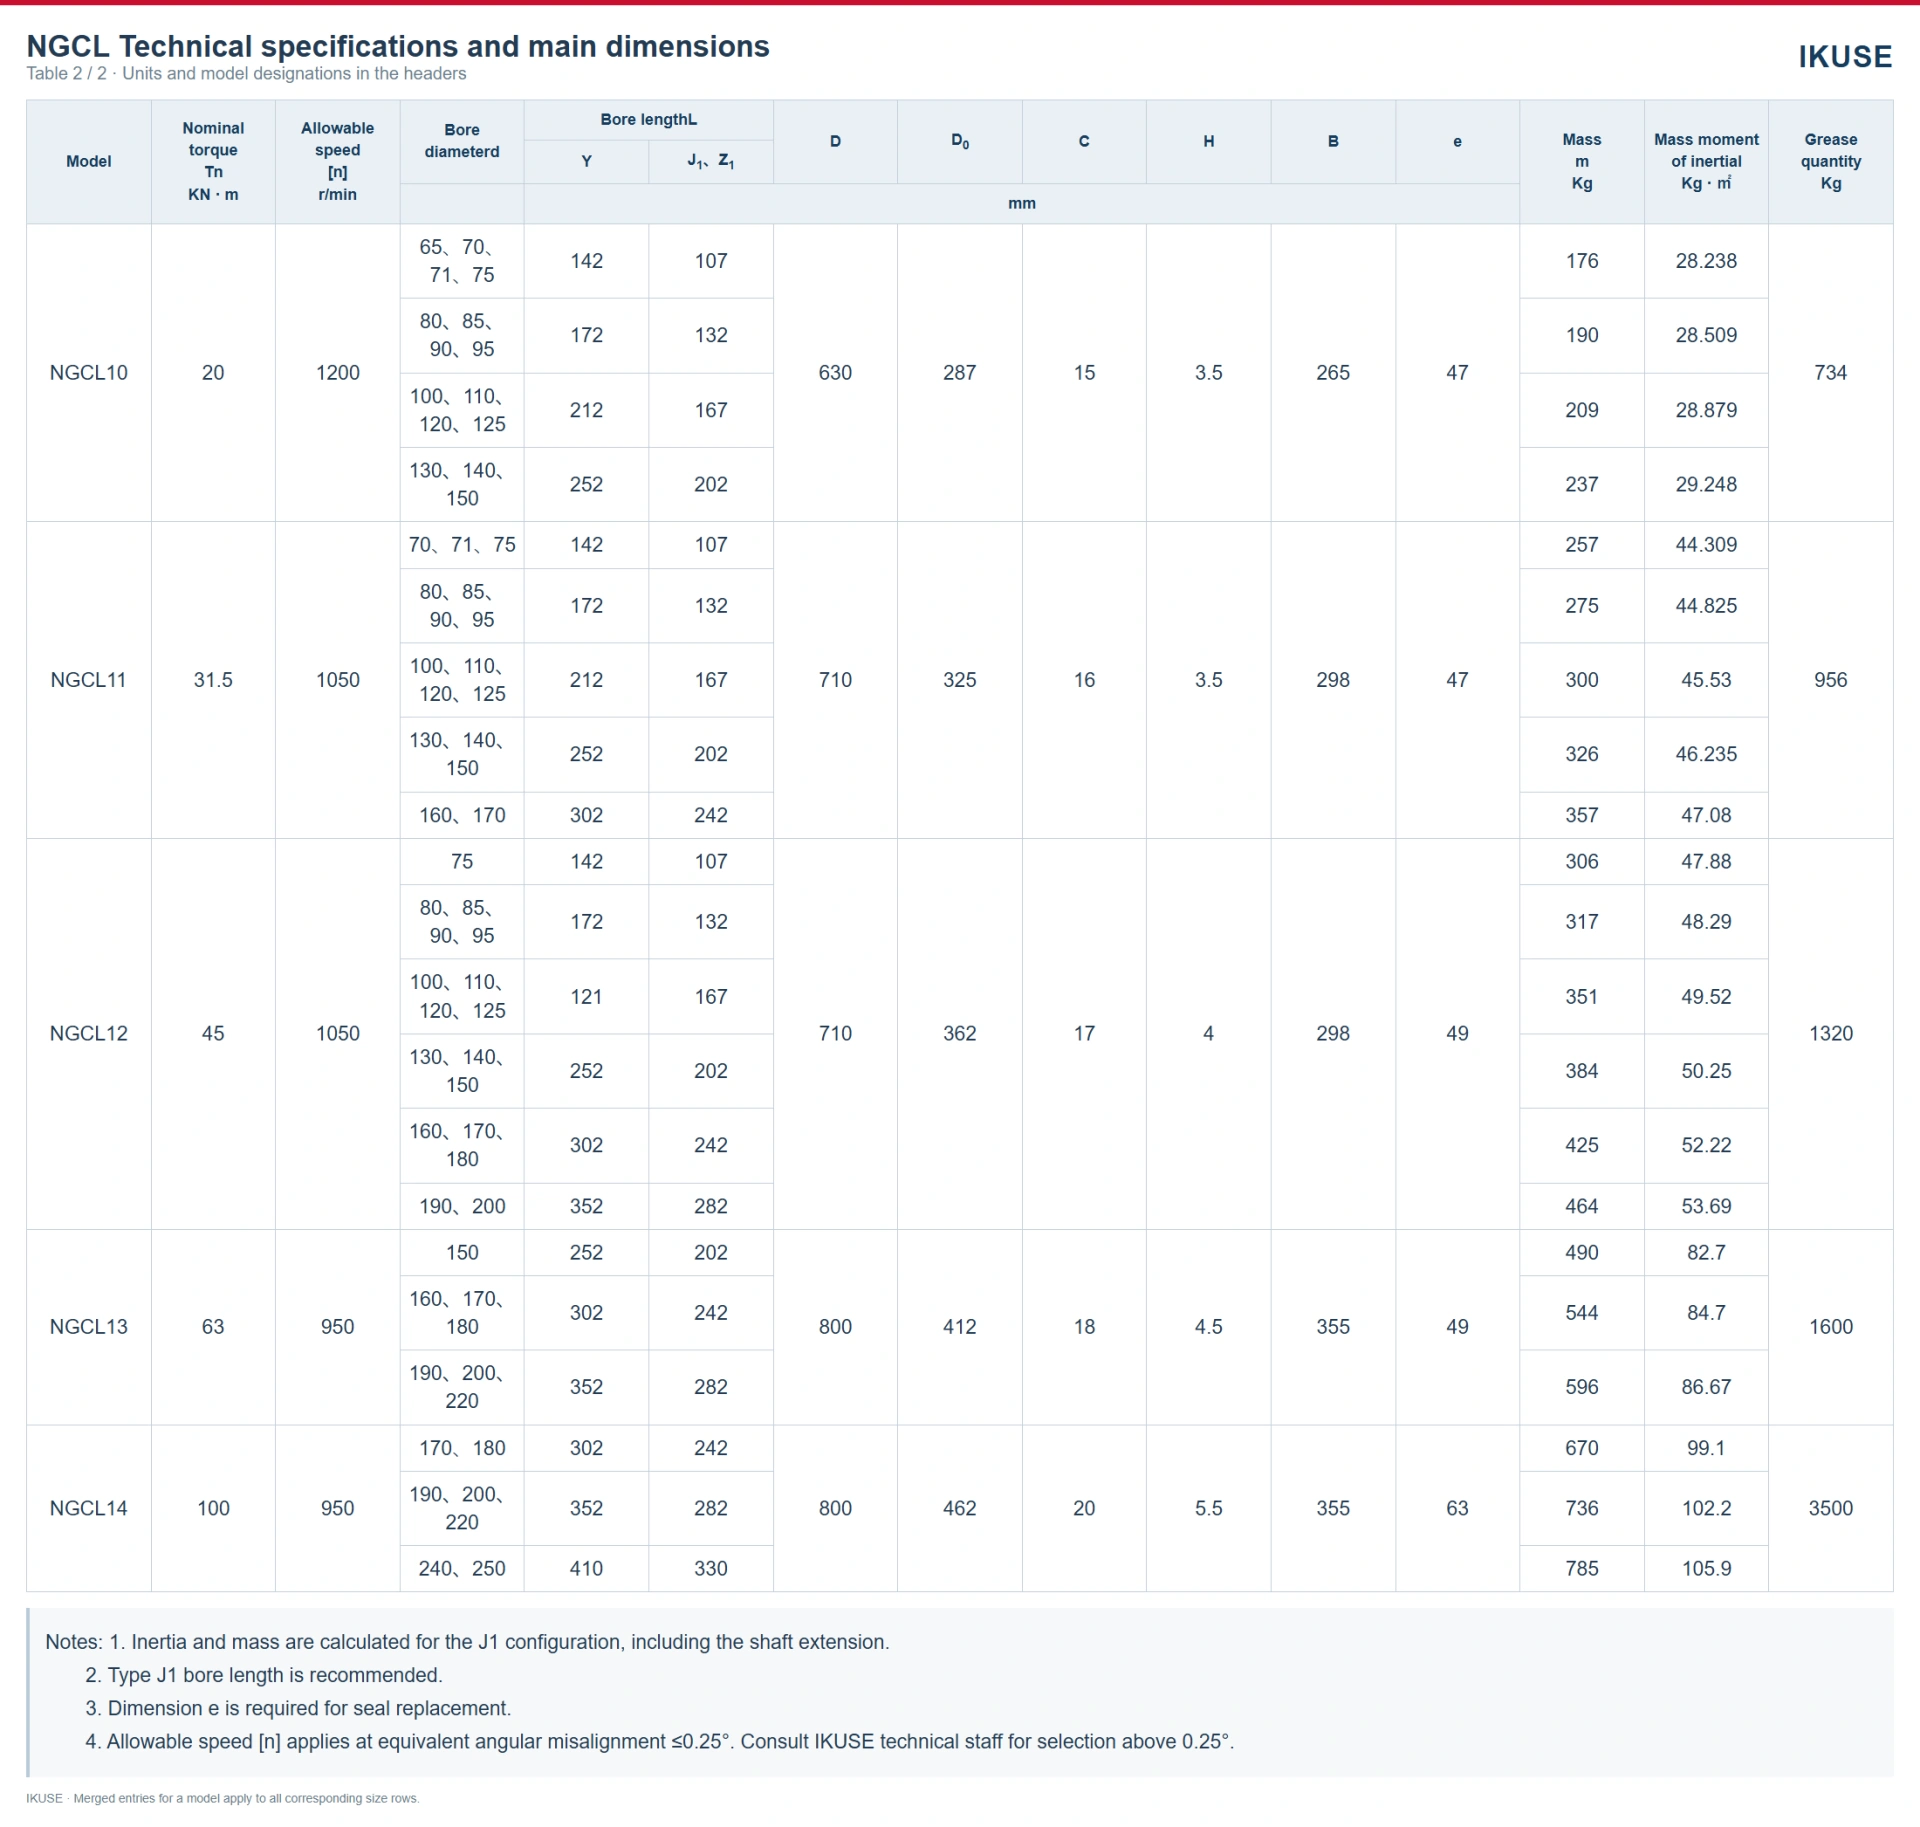Screen dimensions: 1920x1827
Task: Click the mass value 785
Action: 1582,1568
